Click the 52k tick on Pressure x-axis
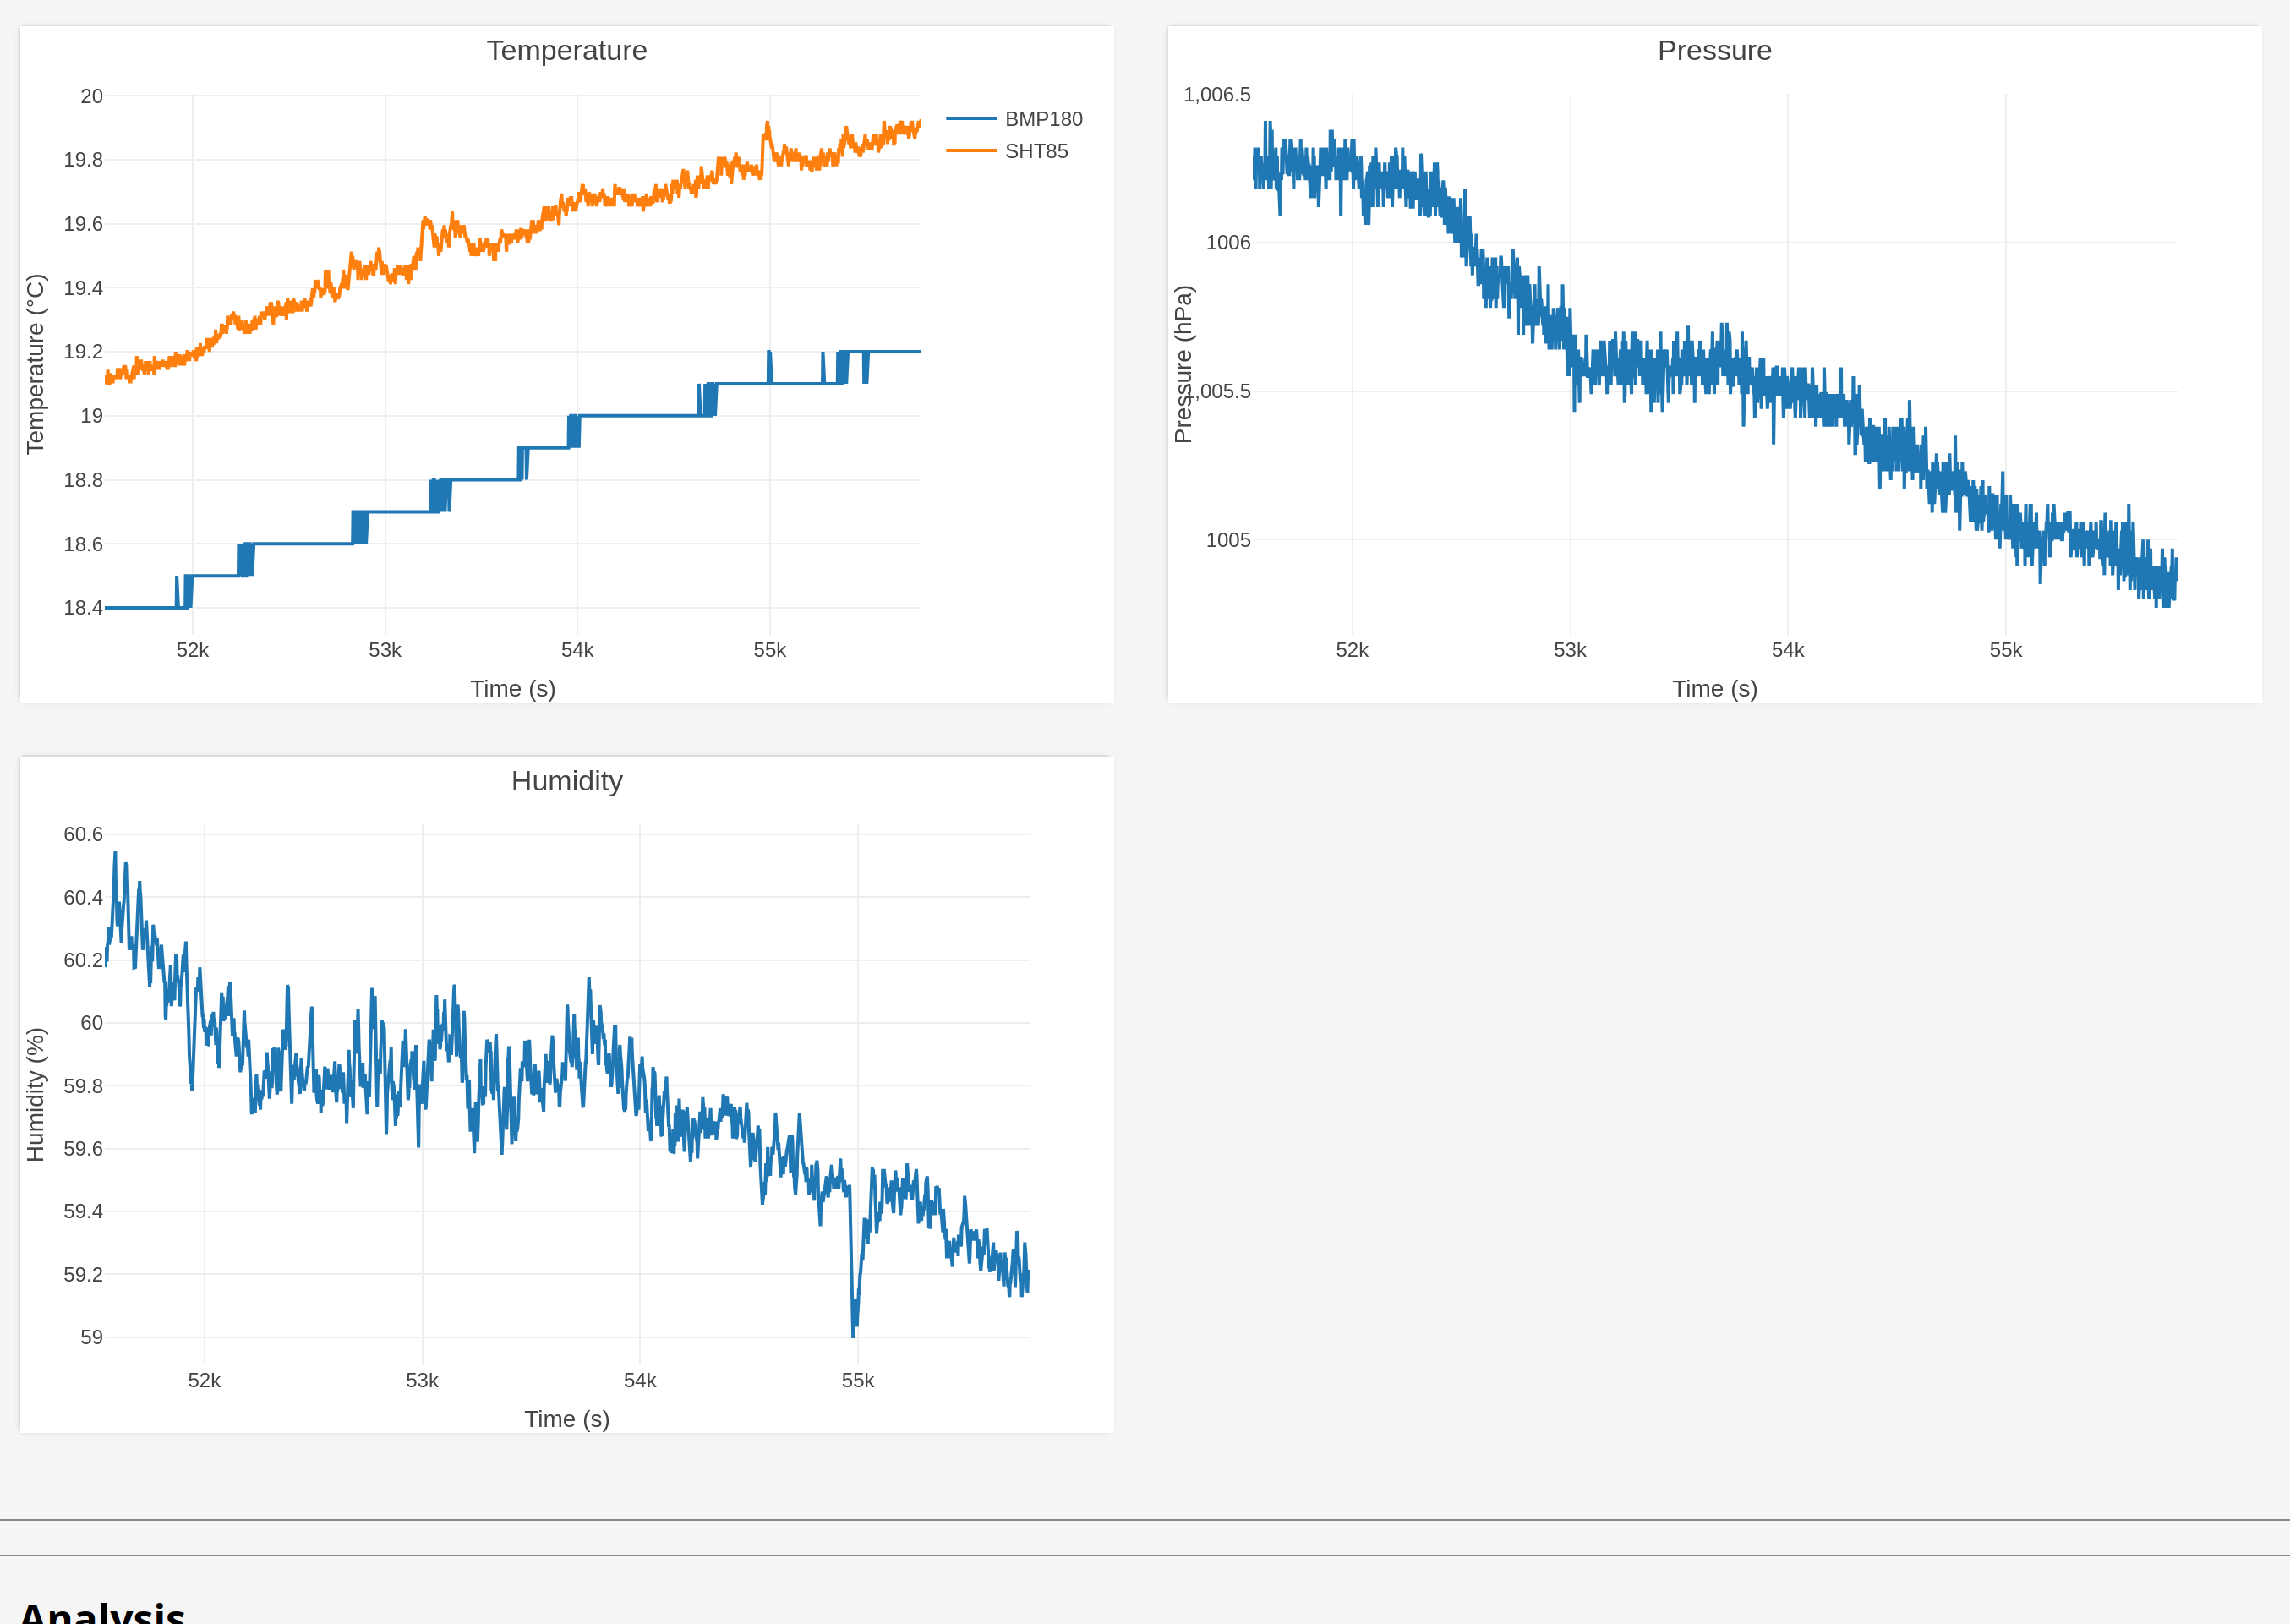 [x=1352, y=650]
